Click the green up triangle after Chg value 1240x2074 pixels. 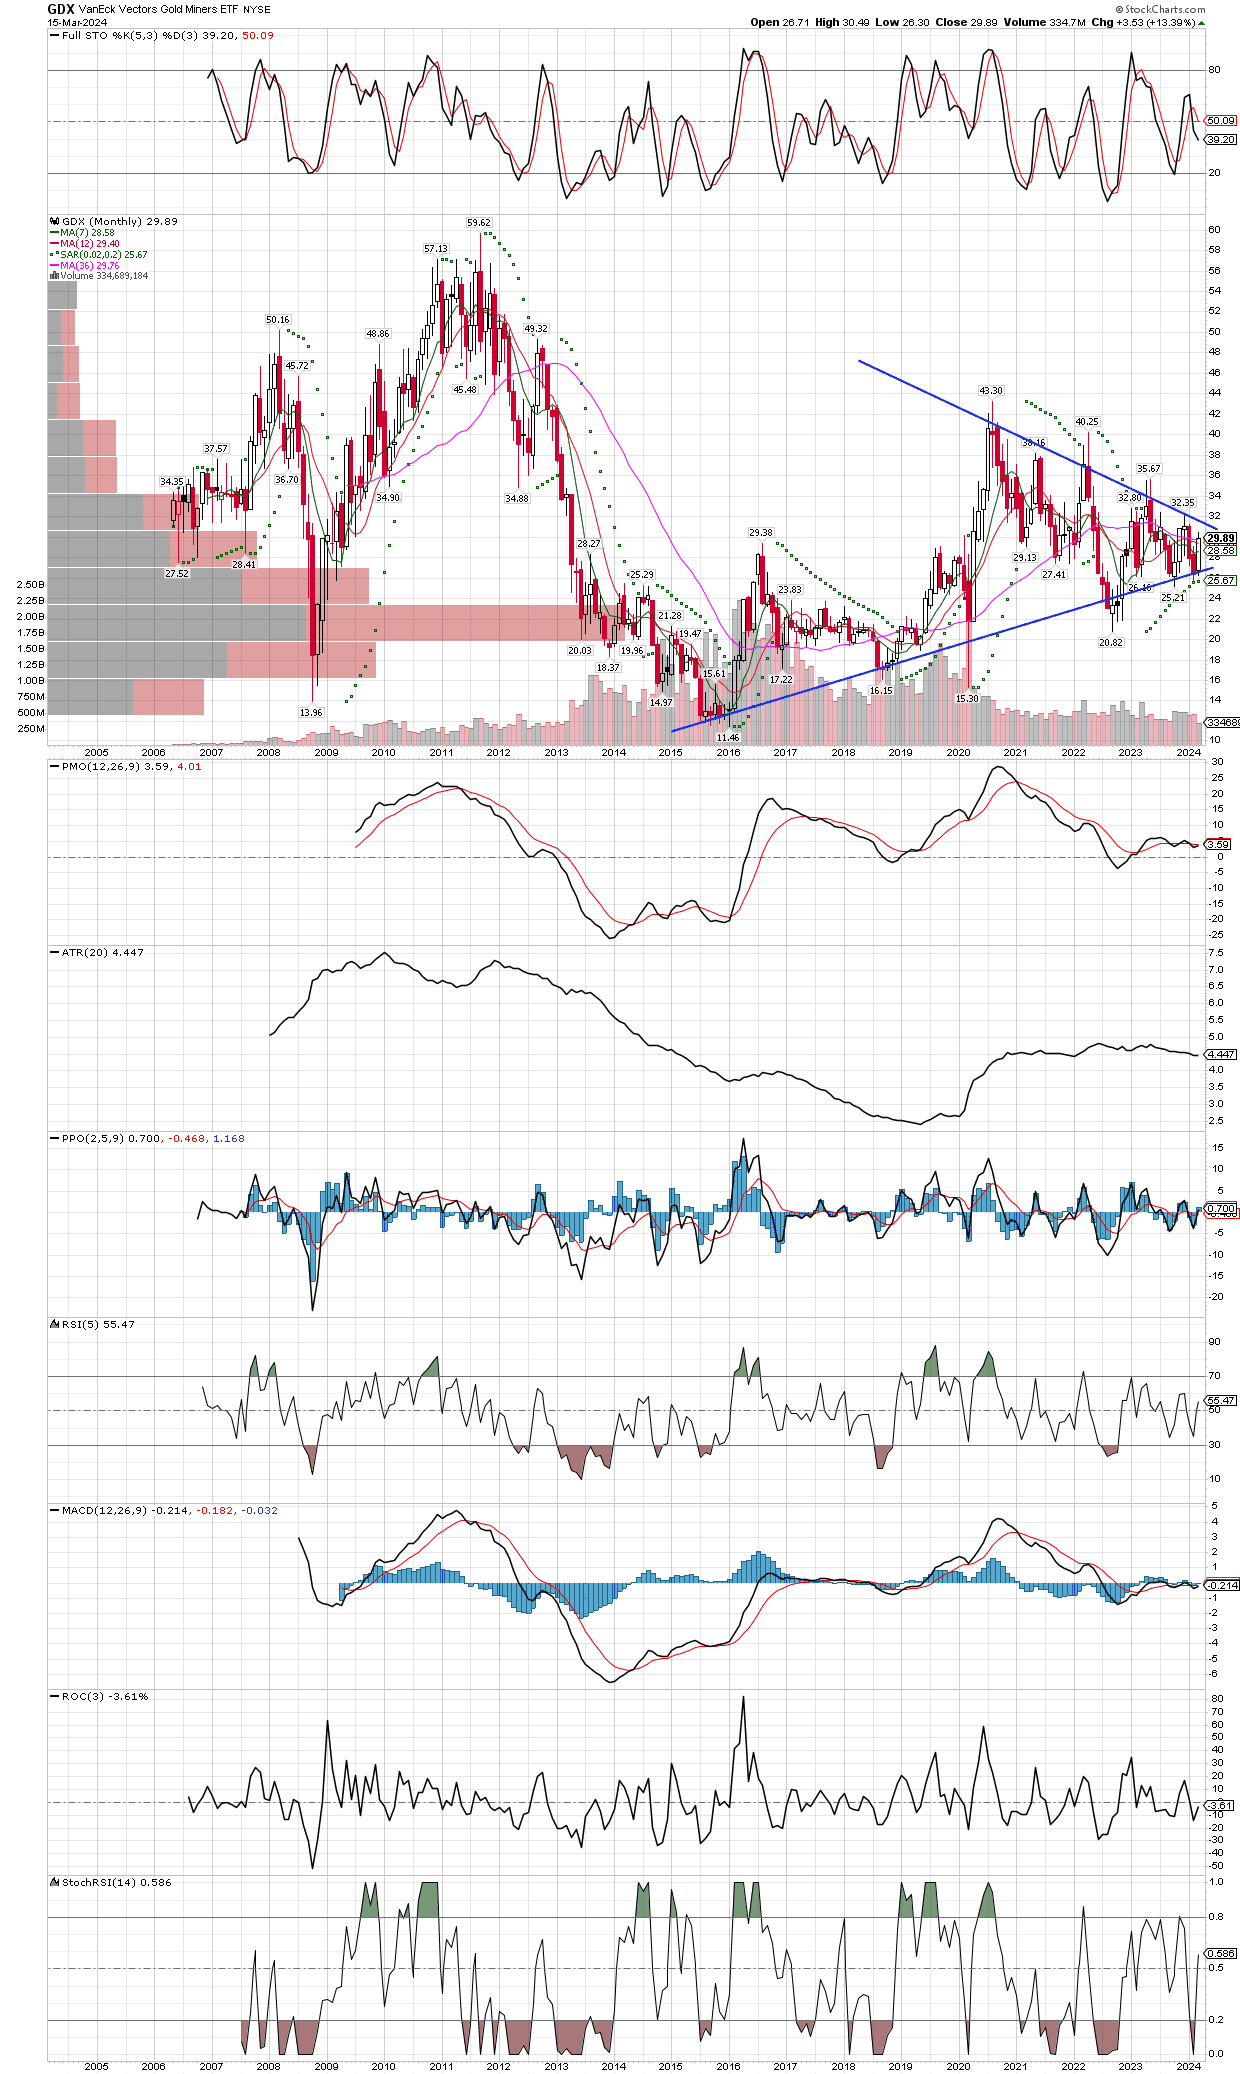[x=1201, y=23]
